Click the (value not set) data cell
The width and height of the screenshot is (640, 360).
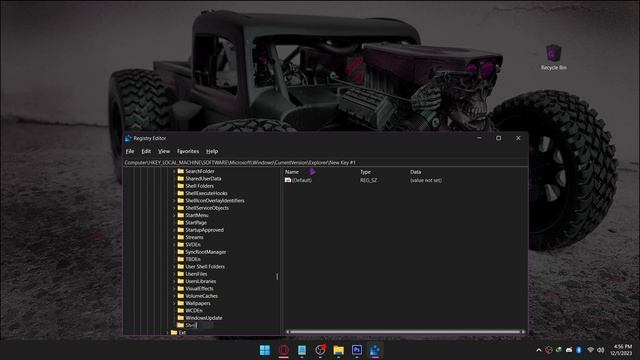426,180
